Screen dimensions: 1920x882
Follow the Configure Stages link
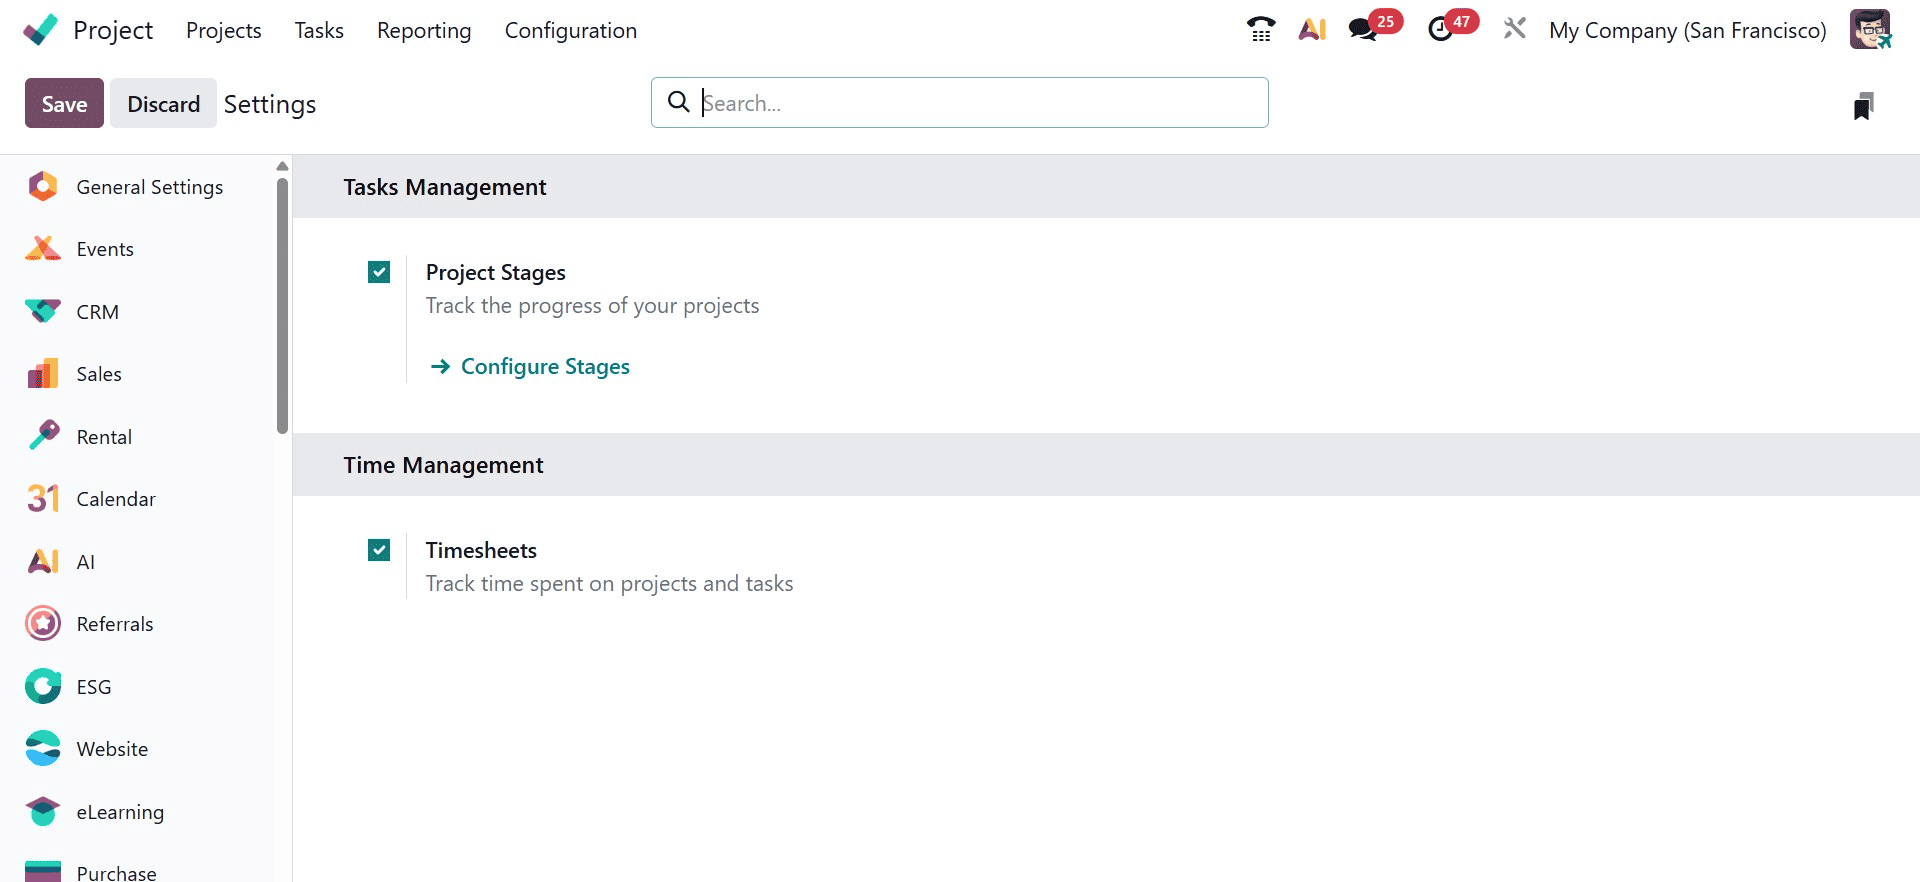click(544, 366)
